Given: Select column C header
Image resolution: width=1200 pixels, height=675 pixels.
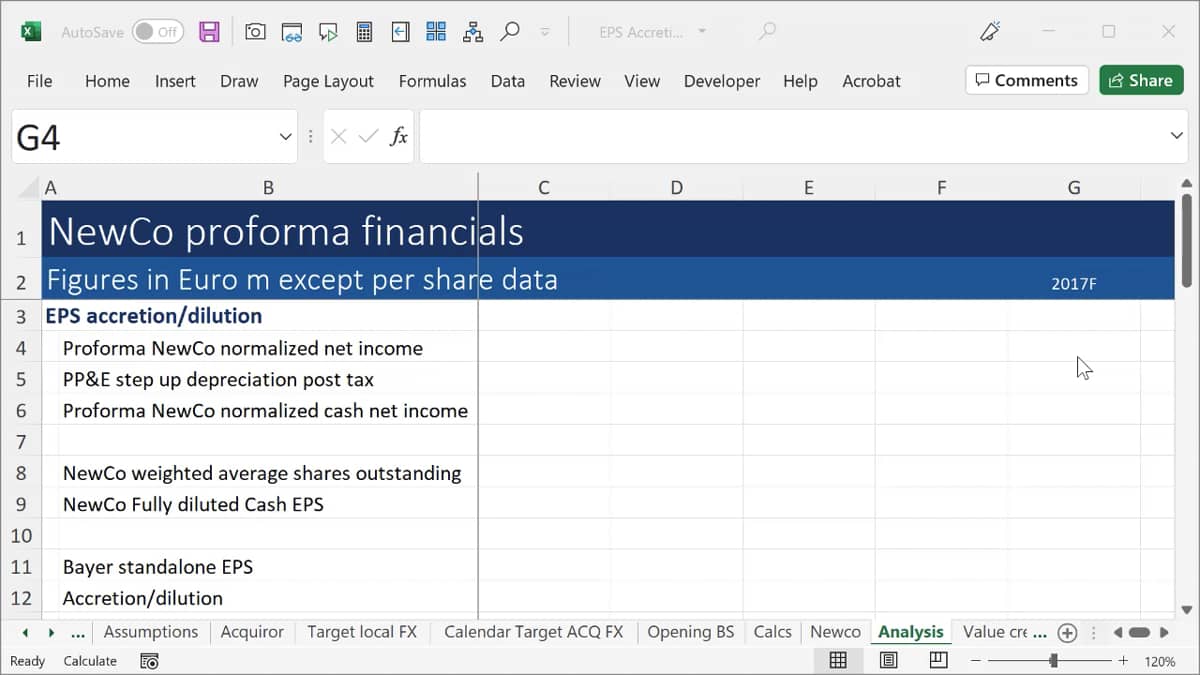Looking at the screenshot, I should click(543, 187).
